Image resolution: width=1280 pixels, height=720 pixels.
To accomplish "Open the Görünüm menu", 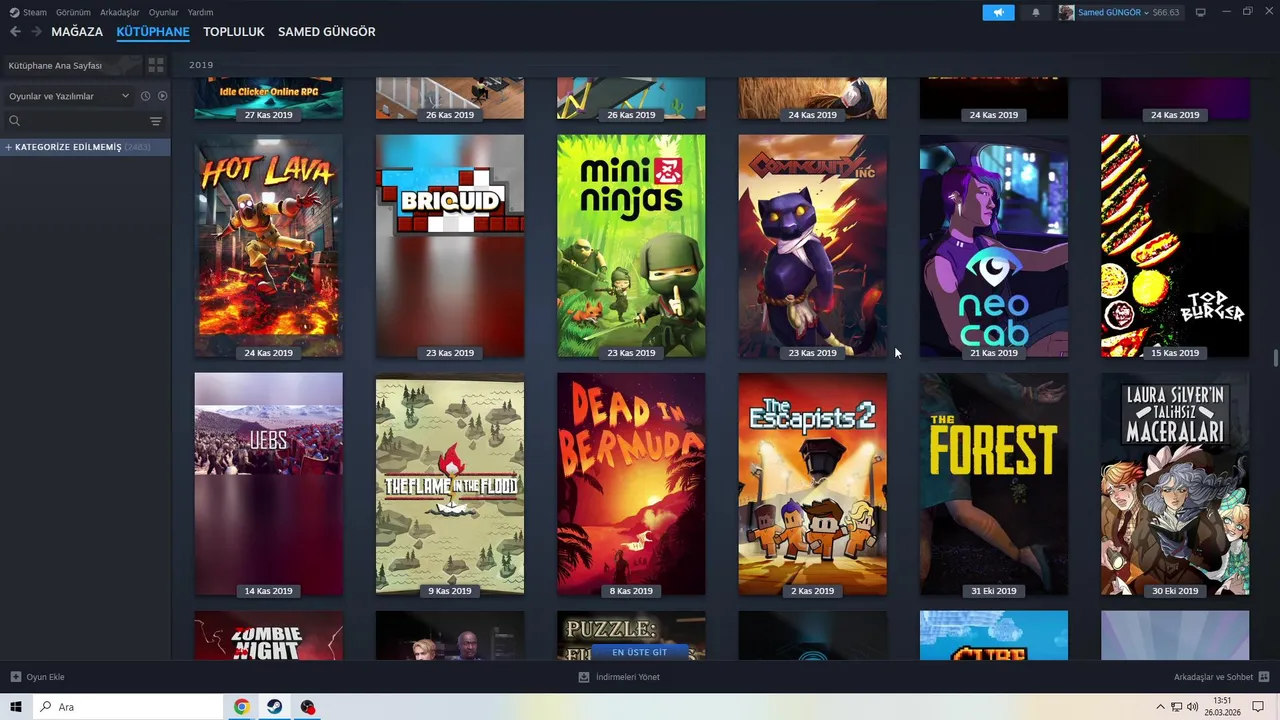I will (x=73, y=12).
